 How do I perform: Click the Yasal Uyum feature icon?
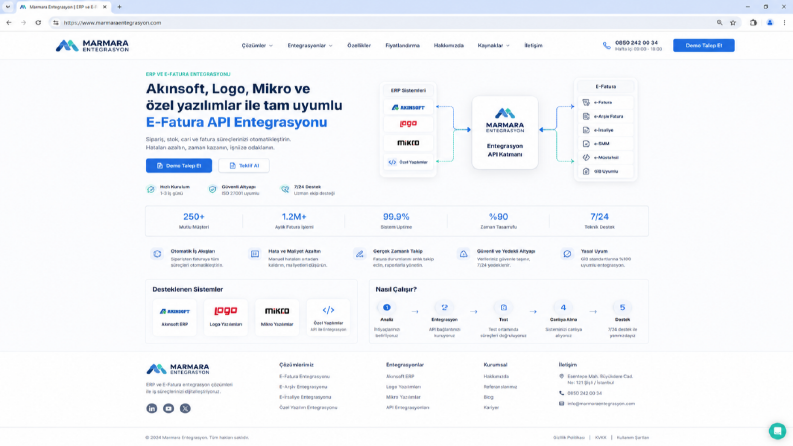point(567,254)
